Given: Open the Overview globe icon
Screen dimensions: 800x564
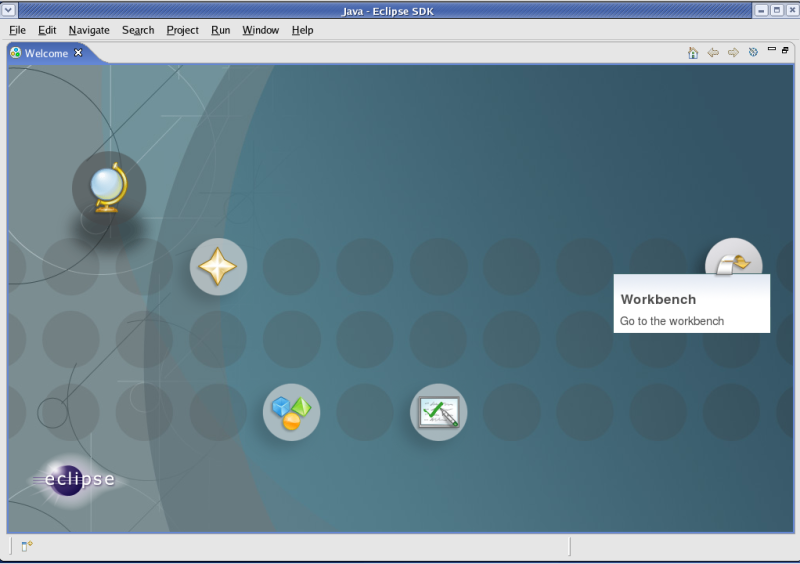Looking at the screenshot, I should 108,187.
